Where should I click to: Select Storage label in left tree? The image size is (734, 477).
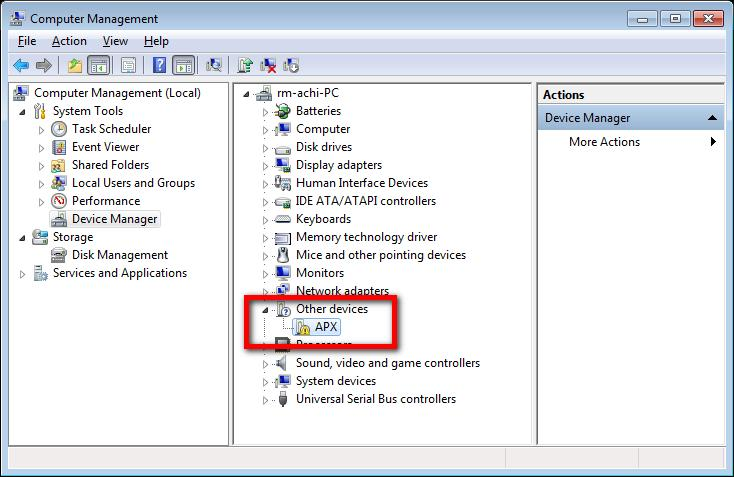73,237
